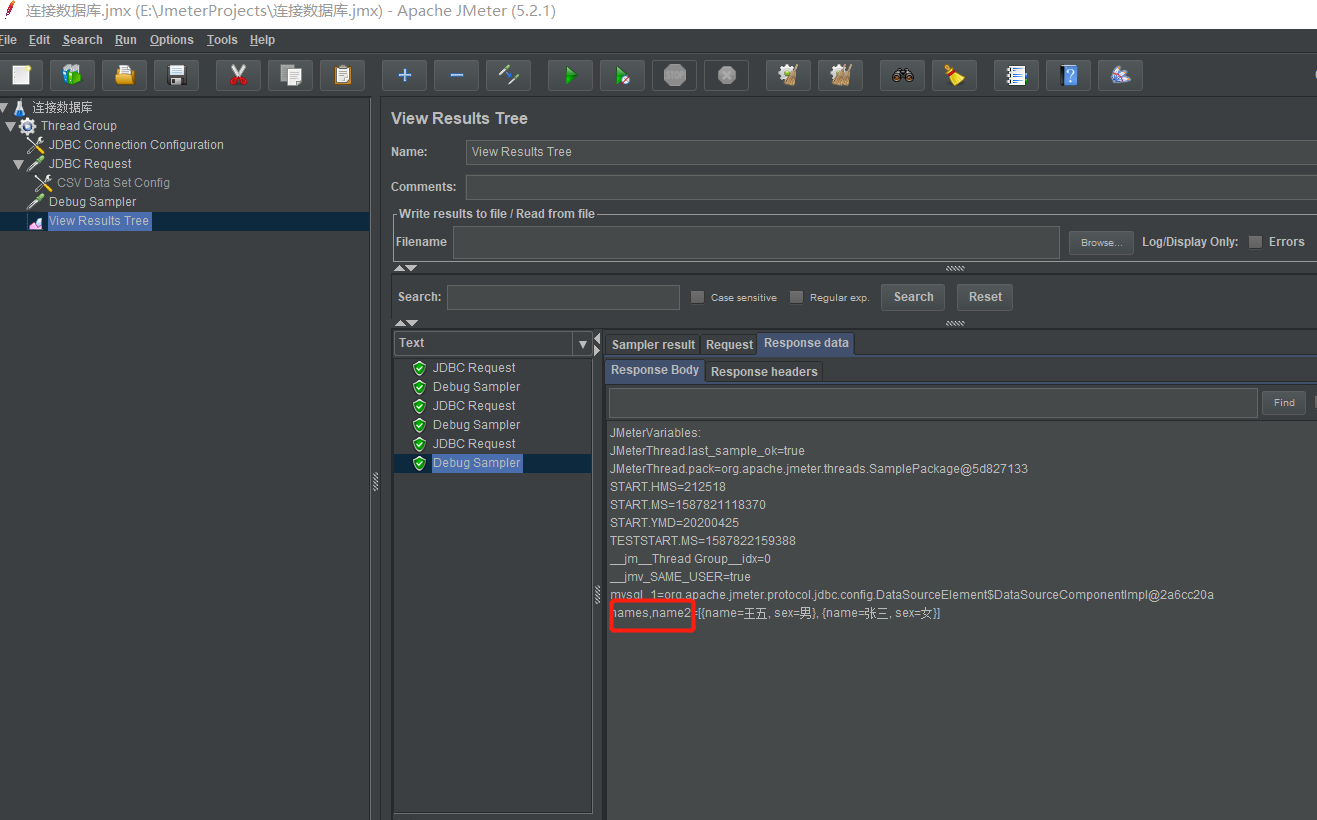
Task: Toggle the Regular exp. checkbox
Action: click(x=796, y=297)
